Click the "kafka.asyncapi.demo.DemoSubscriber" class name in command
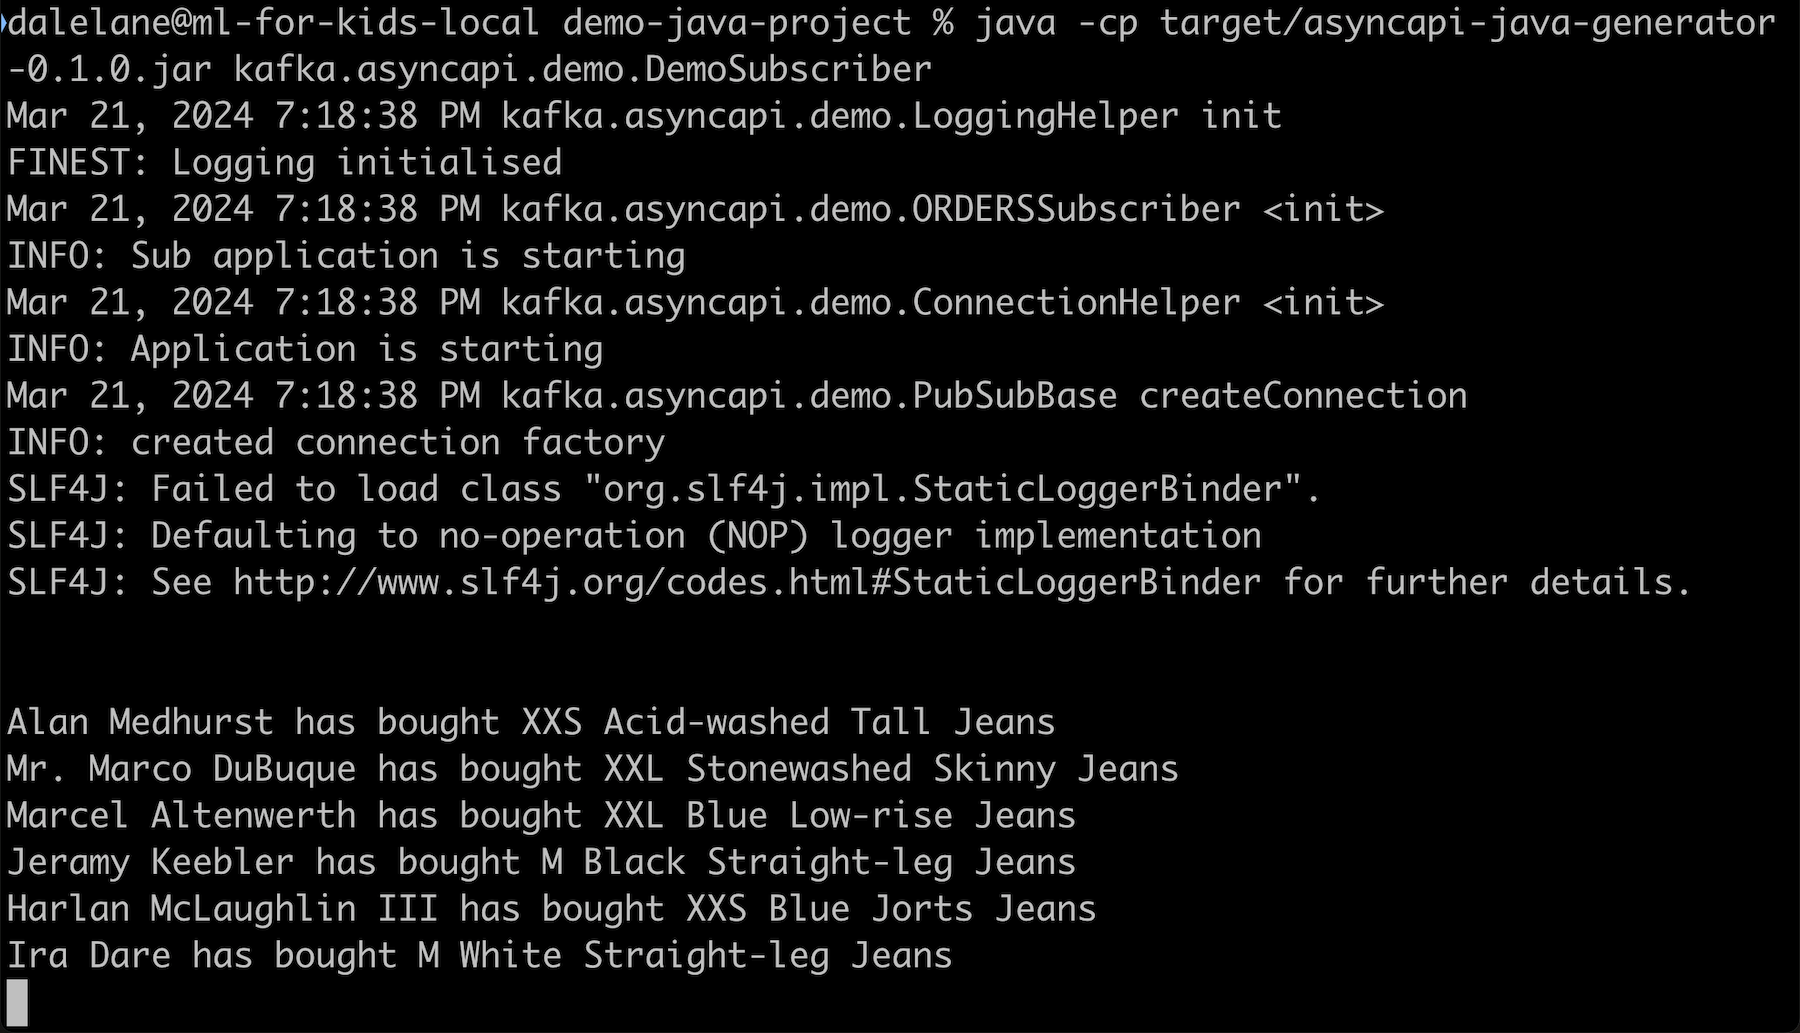The height and width of the screenshot is (1033, 1800). (x=582, y=69)
